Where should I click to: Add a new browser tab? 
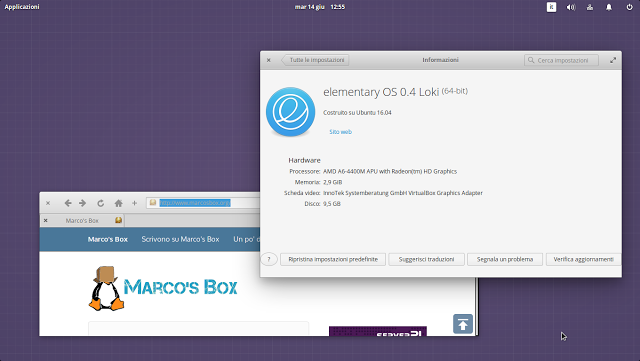tap(134, 203)
